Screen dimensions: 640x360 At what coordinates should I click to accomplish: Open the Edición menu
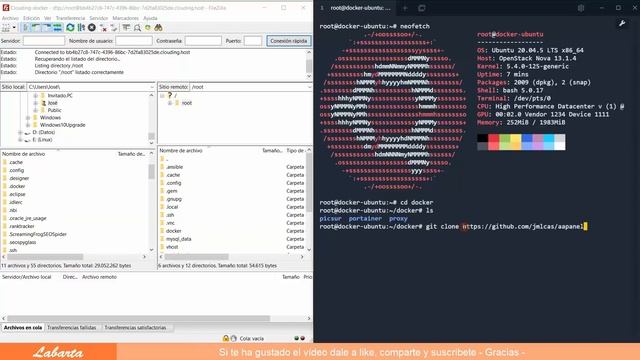pyautogui.click(x=31, y=18)
